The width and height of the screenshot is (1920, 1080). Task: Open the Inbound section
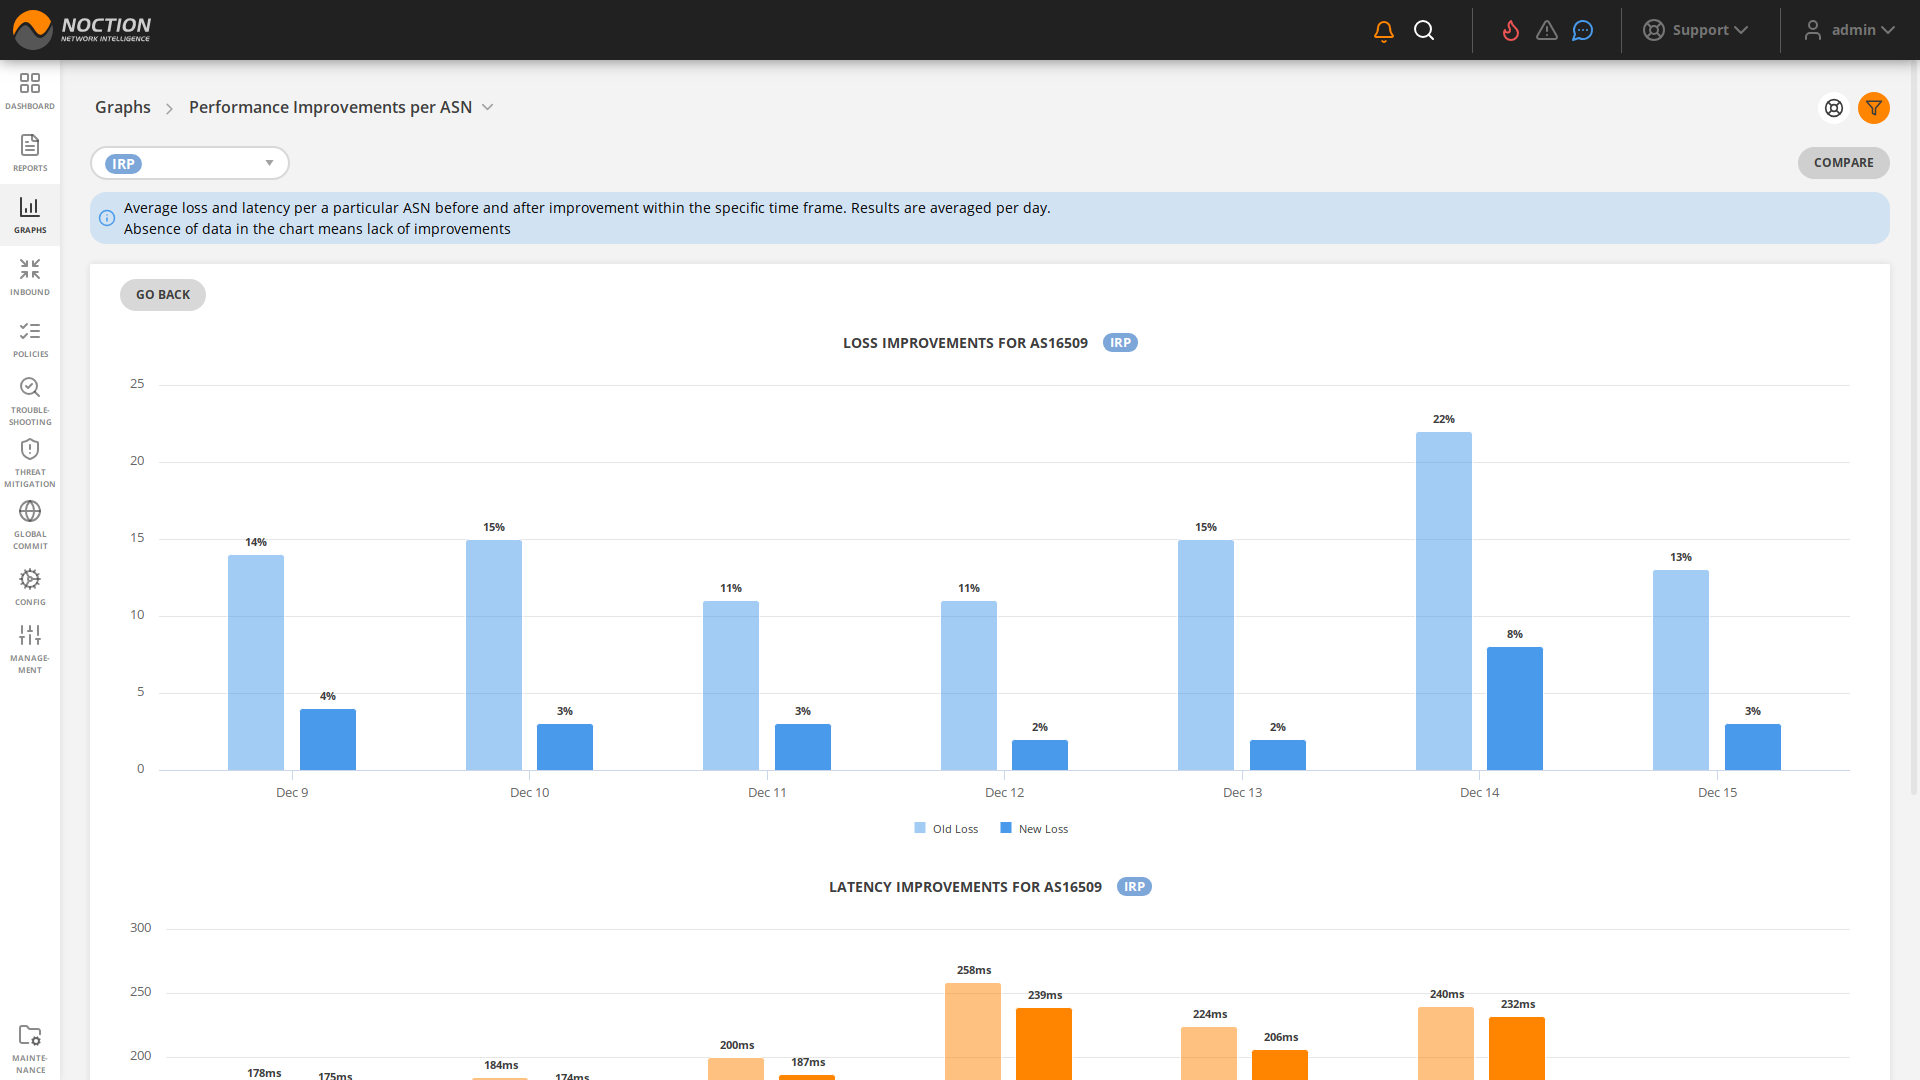[x=30, y=275]
